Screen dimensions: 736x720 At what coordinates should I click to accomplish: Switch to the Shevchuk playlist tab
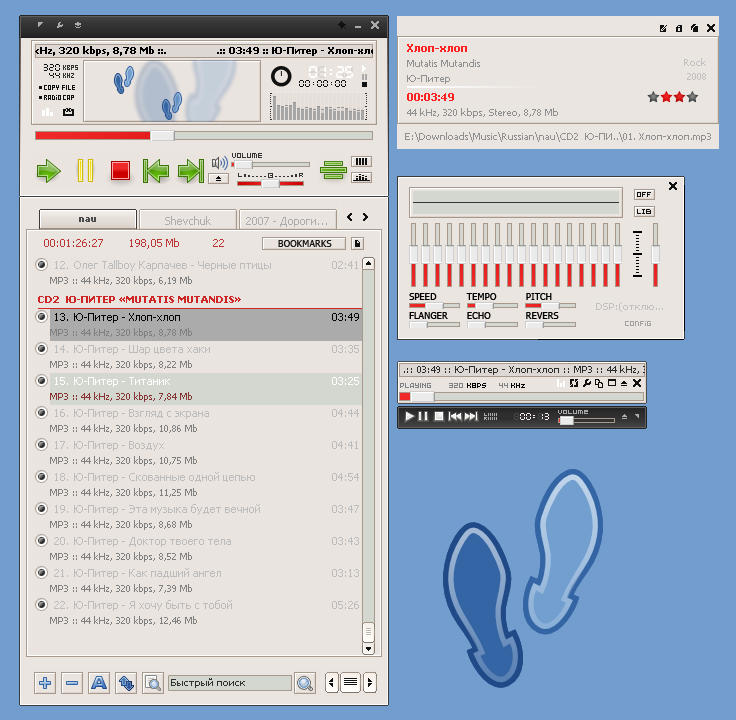[188, 221]
